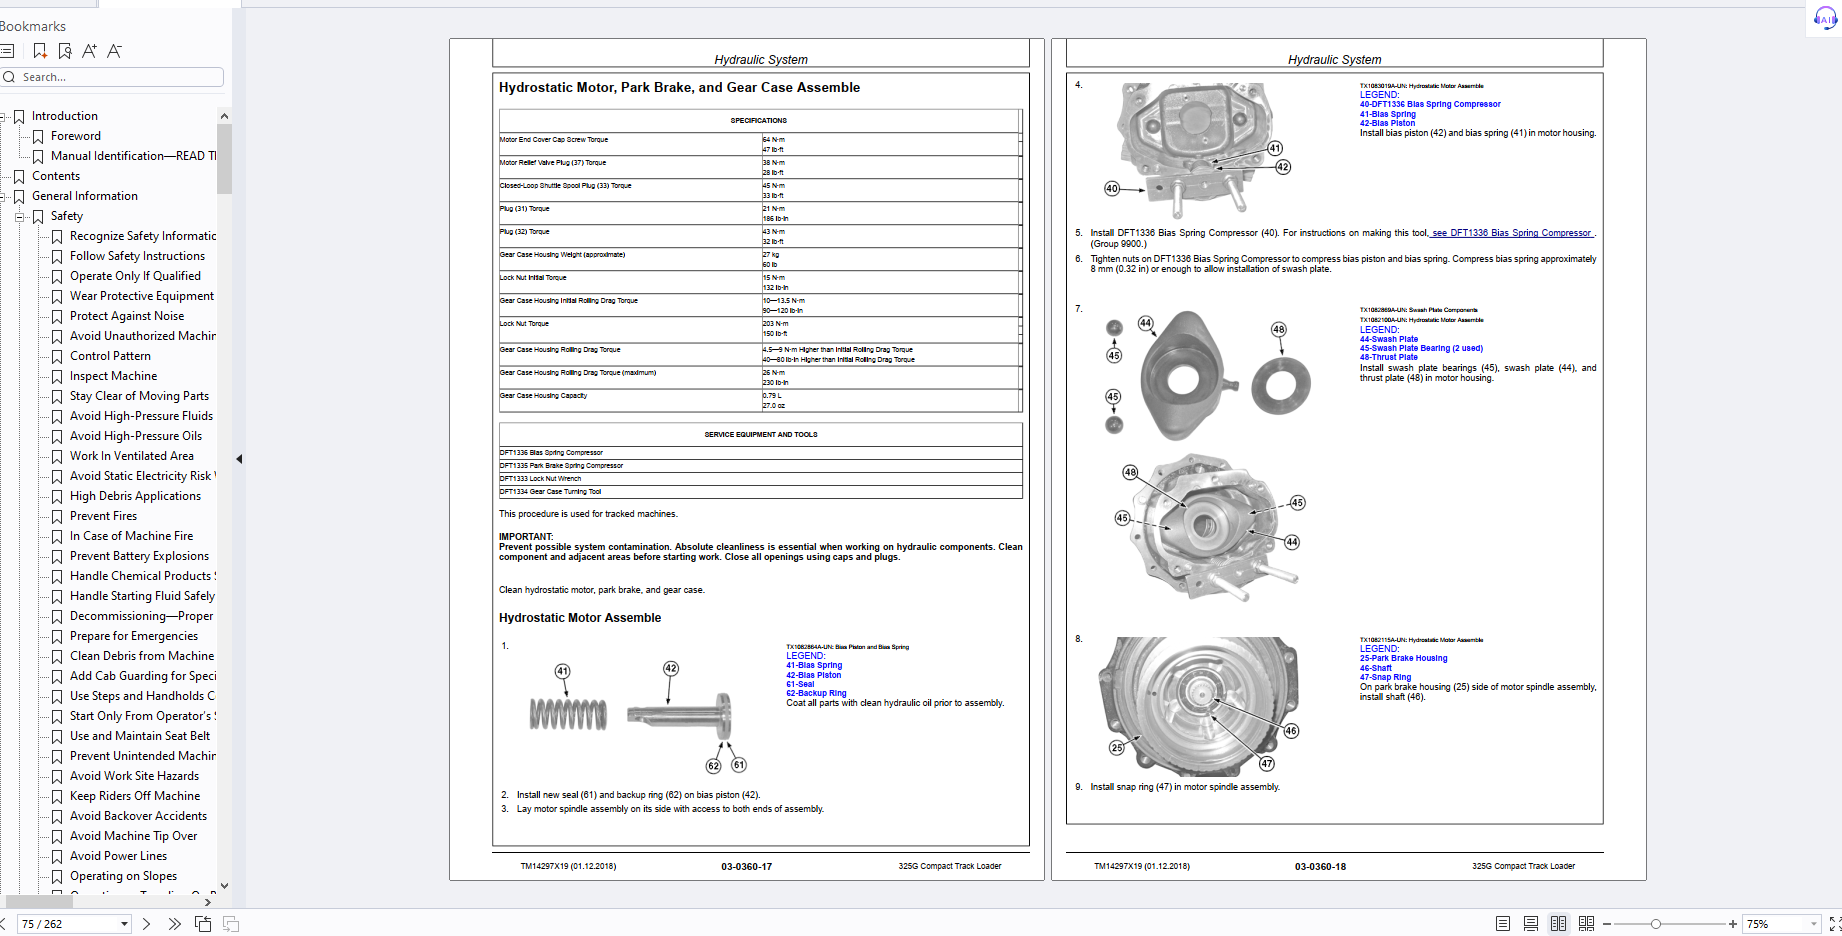Go to the next page
Image resolution: width=1842 pixels, height=936 pixels.
[x=147, y=924]
